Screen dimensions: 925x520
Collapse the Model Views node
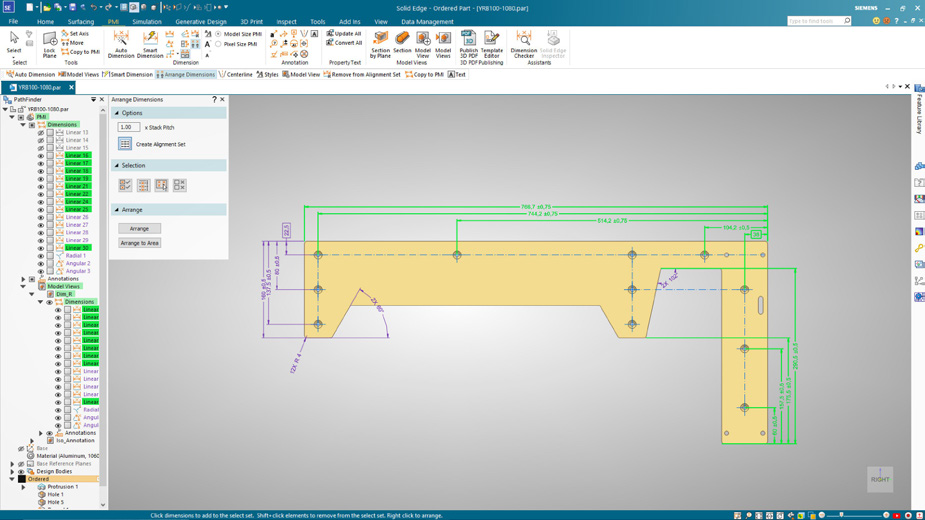tap(24, 286)
